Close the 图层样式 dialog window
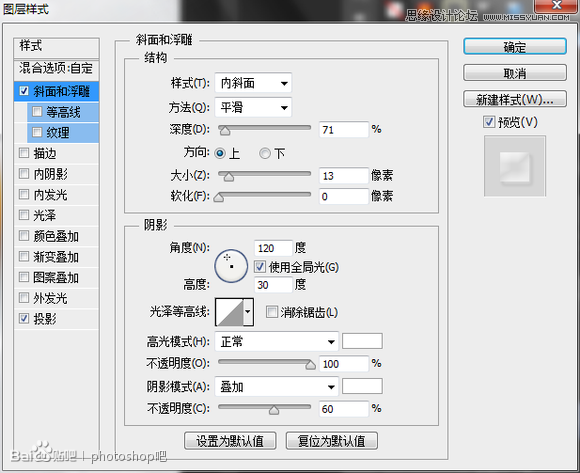The height and width of the screenshot is (473, 580). [556, 5]
